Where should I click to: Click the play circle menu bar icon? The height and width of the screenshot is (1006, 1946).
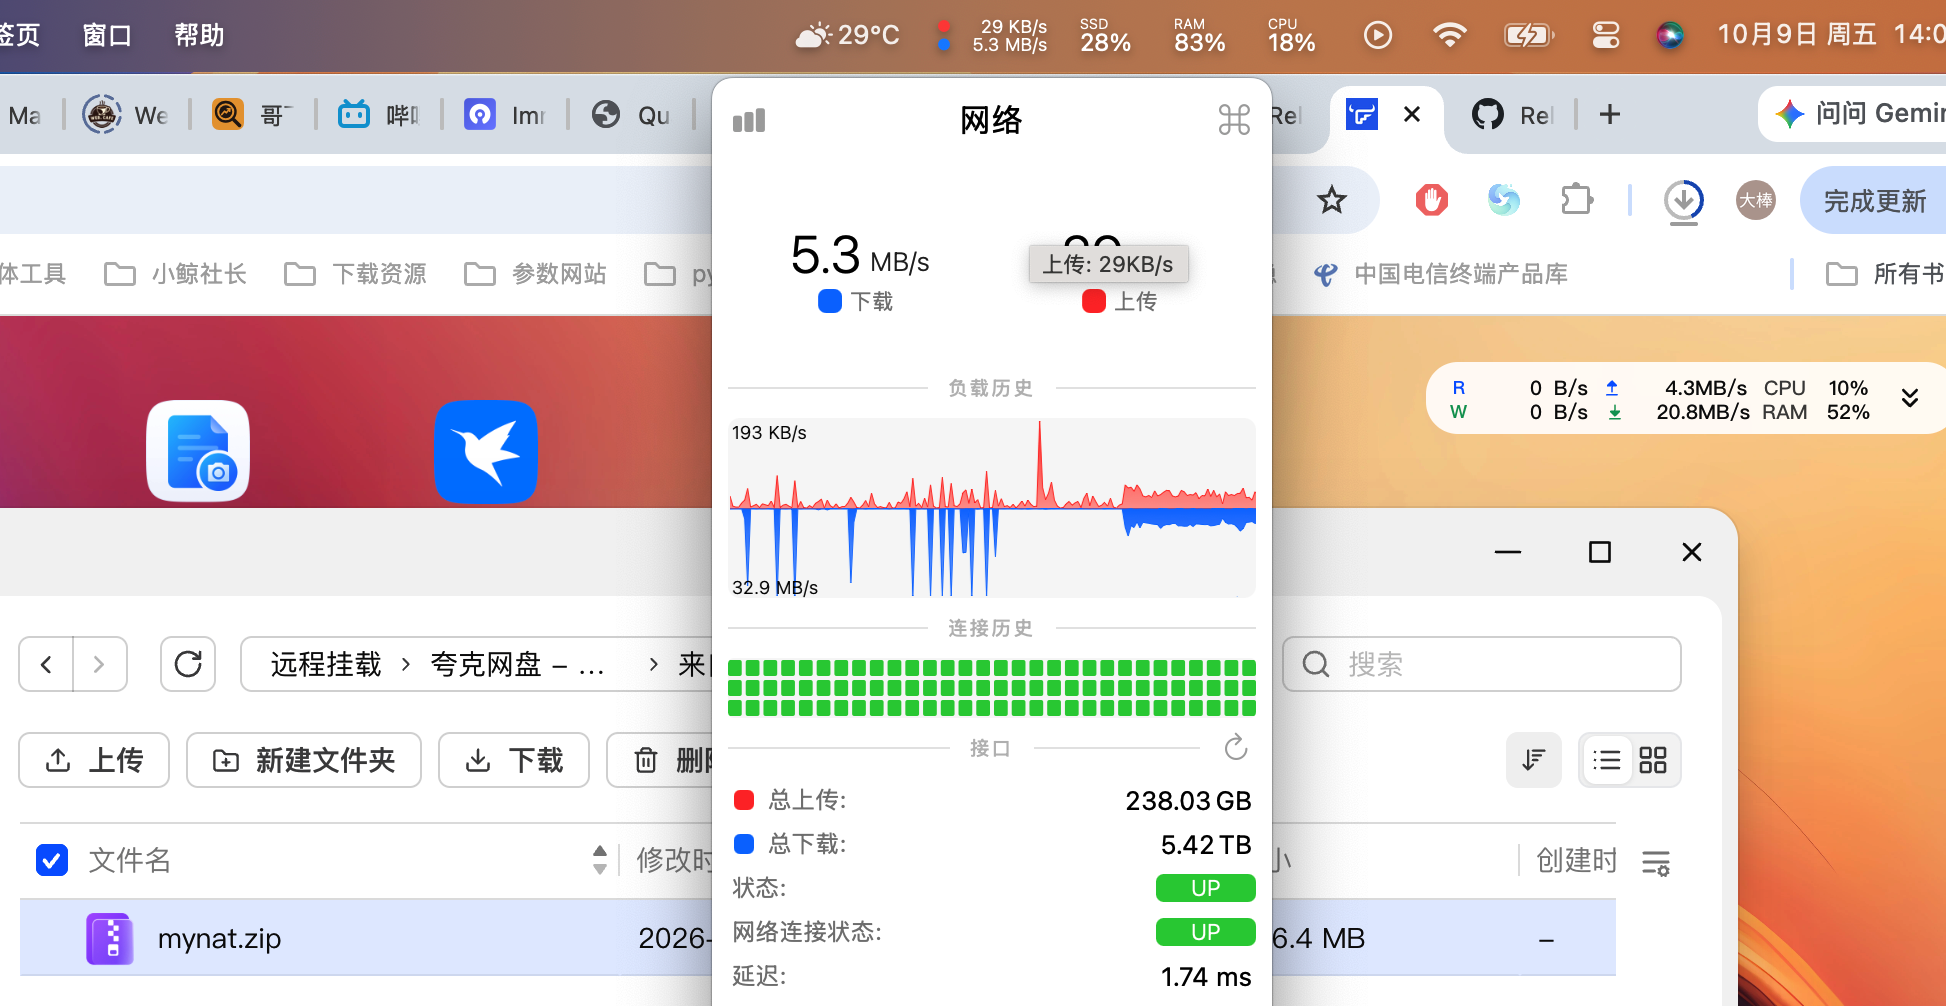coord(1377,35)
